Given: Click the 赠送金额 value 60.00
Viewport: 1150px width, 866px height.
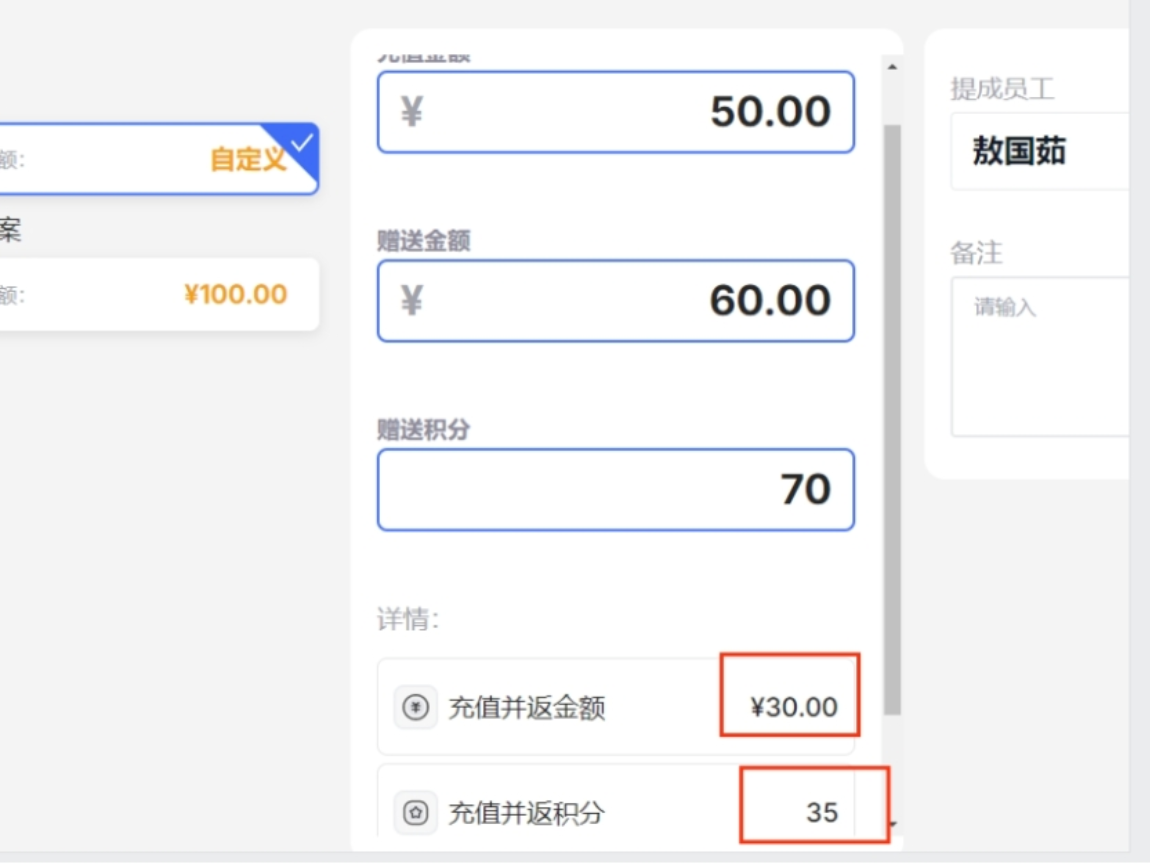Looking at the screenshot, I should pos(770,300).
